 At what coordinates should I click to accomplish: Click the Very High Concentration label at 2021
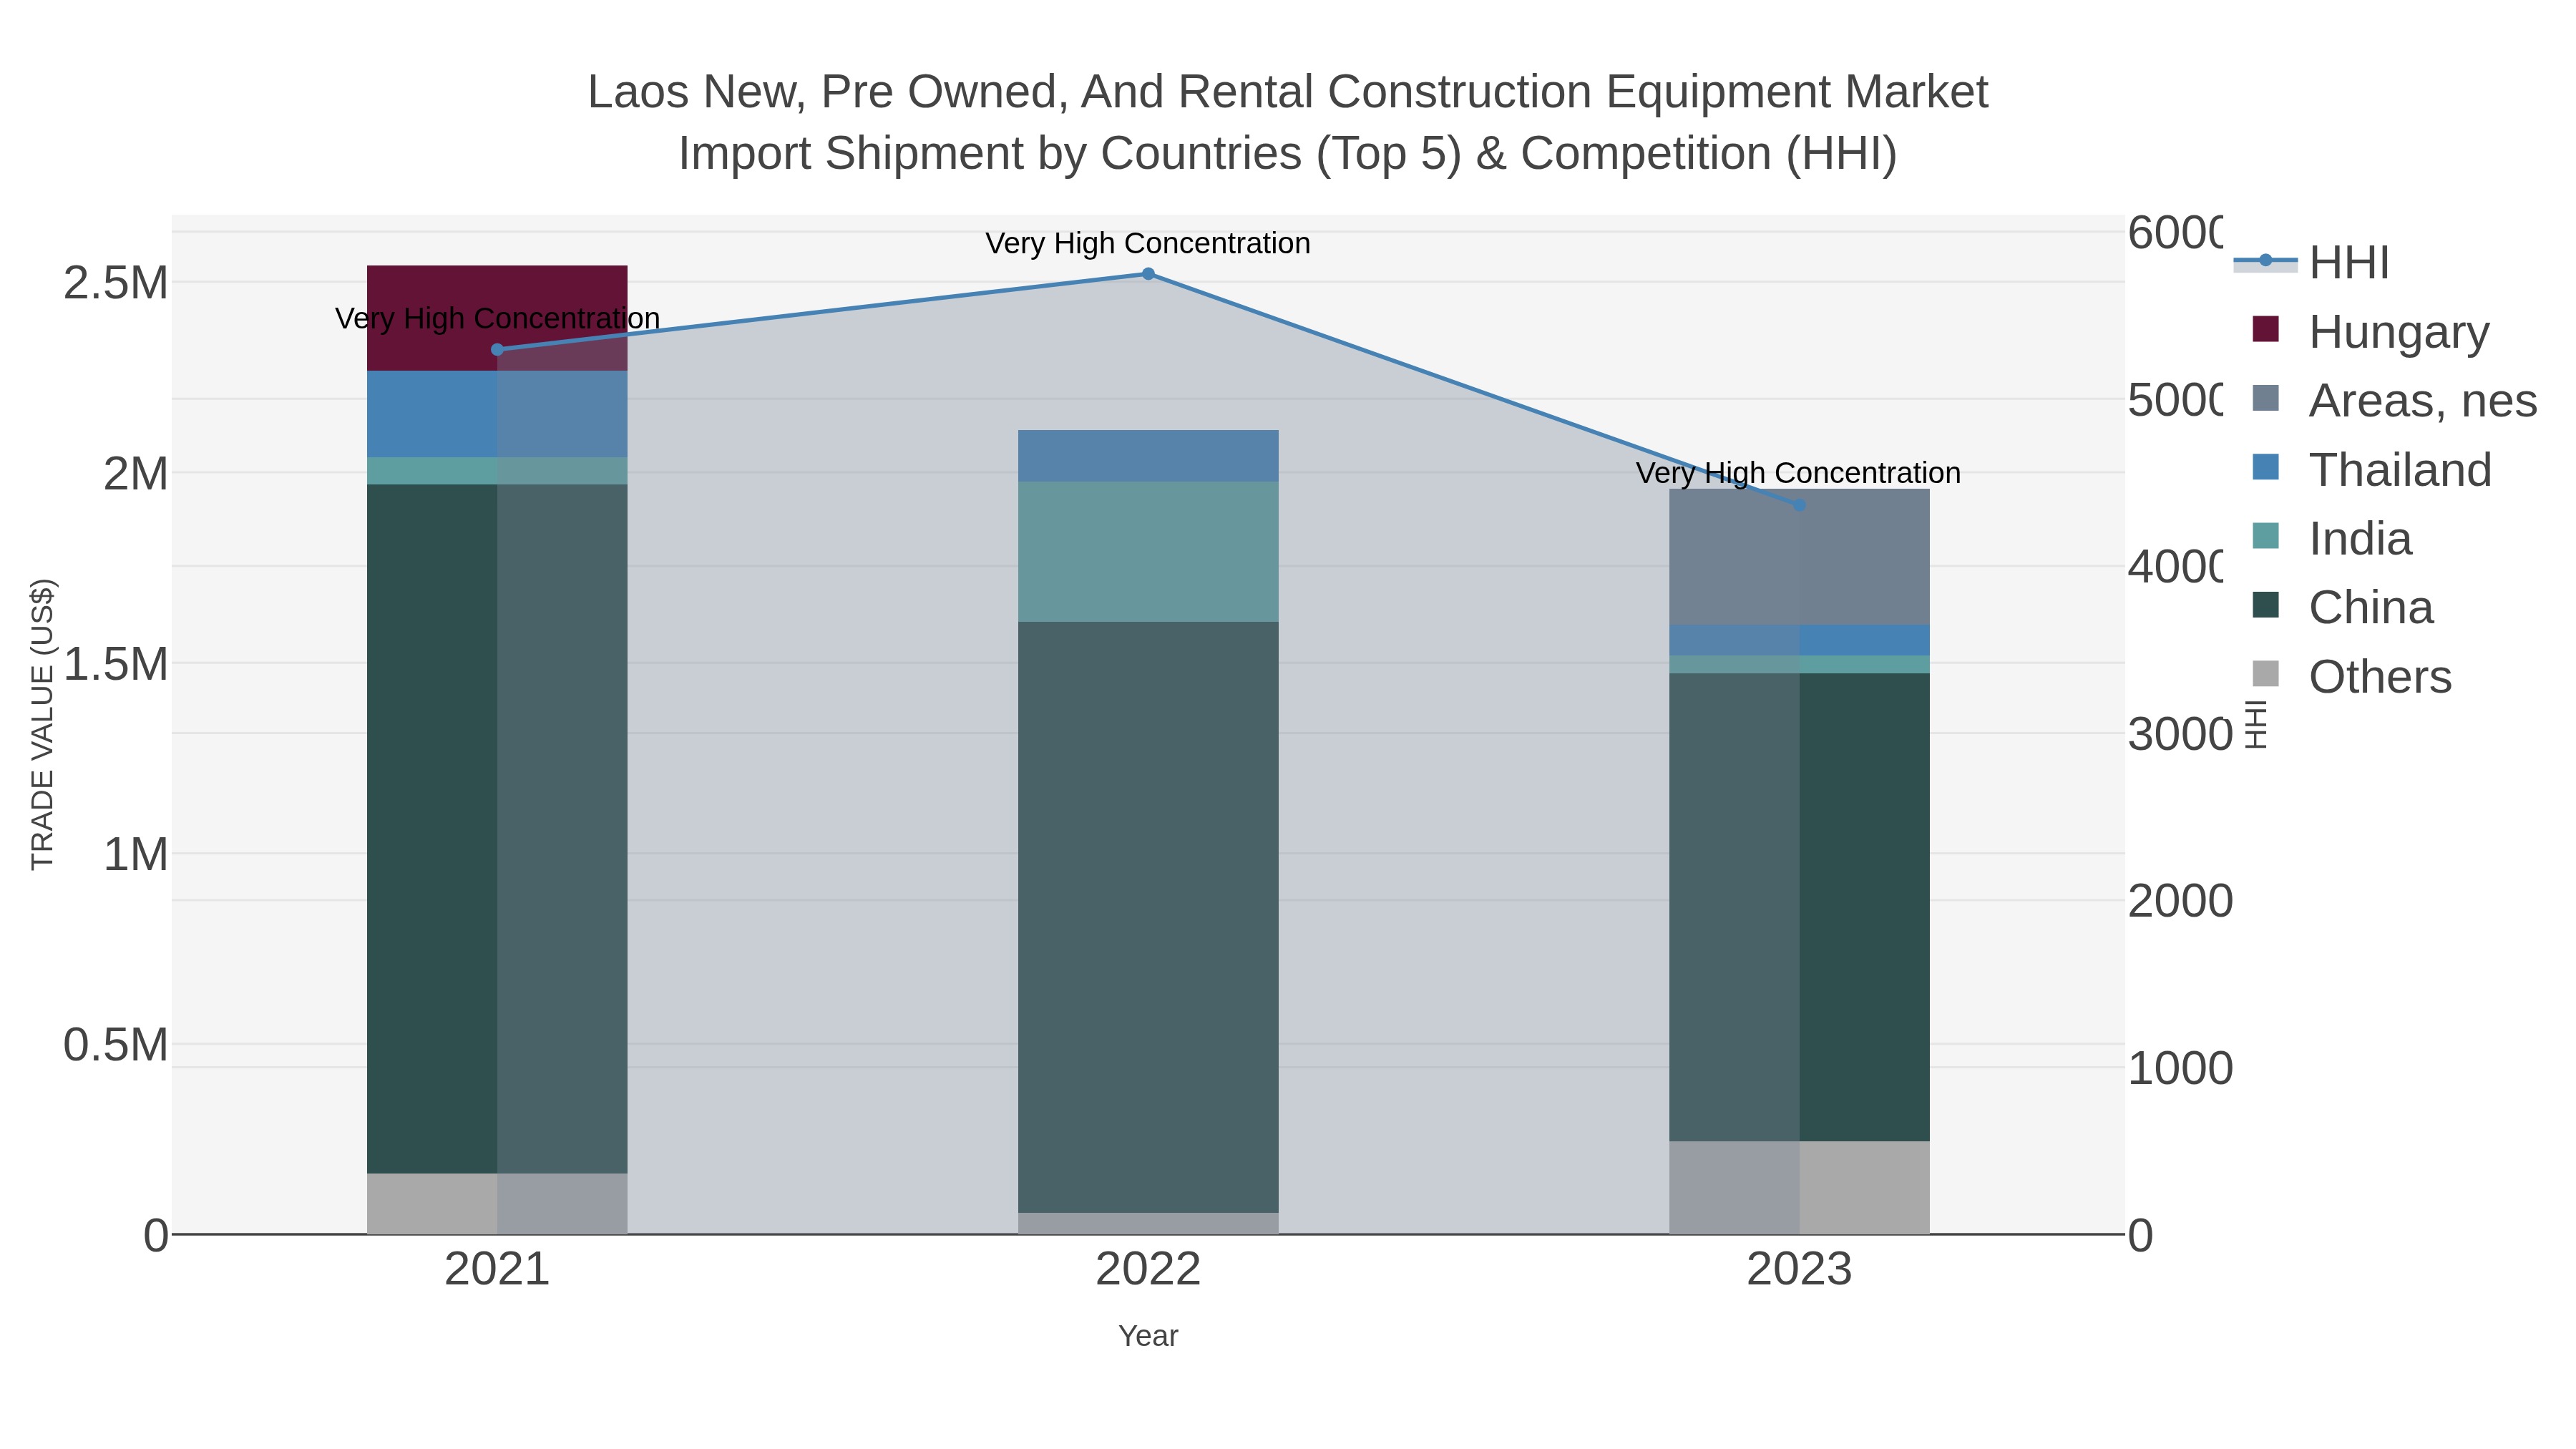[x=497, y=318]
